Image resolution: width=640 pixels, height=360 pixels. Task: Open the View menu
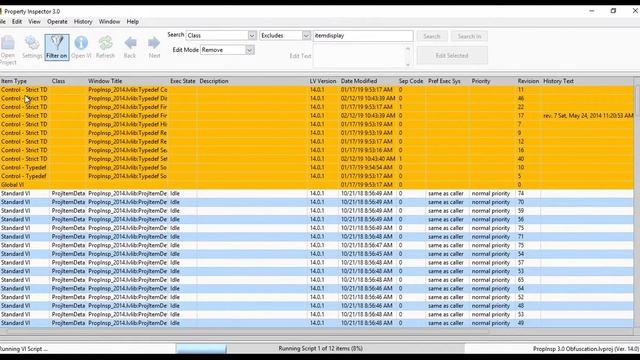[34, 22]
